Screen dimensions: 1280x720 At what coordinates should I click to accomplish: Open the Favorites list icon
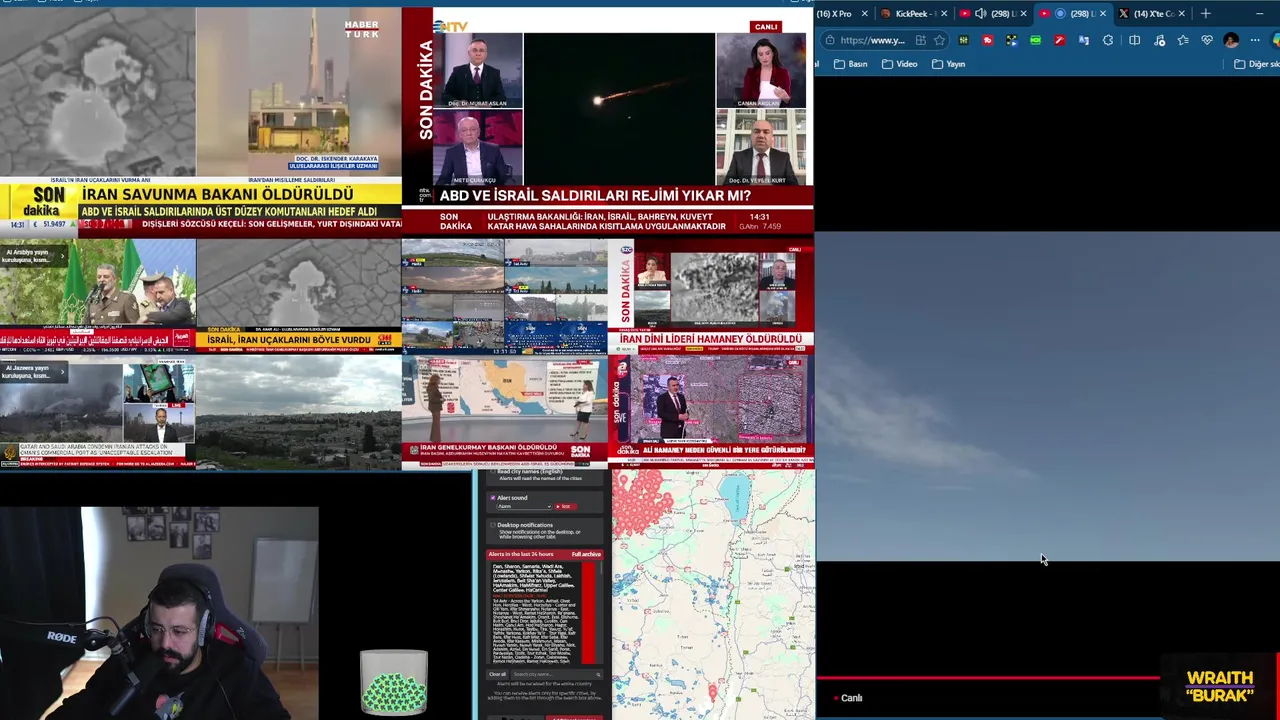coord(1183,40)
